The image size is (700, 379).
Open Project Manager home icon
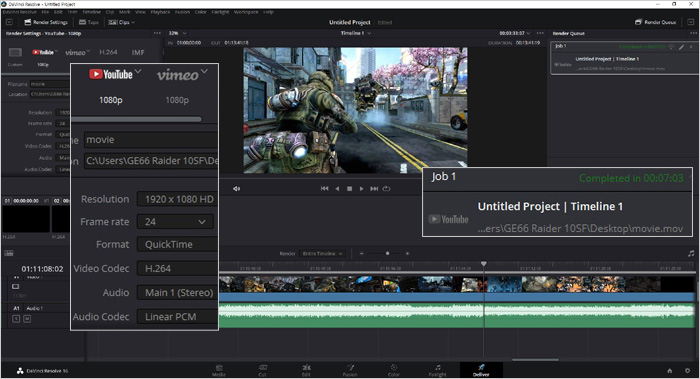click(670, 371)
